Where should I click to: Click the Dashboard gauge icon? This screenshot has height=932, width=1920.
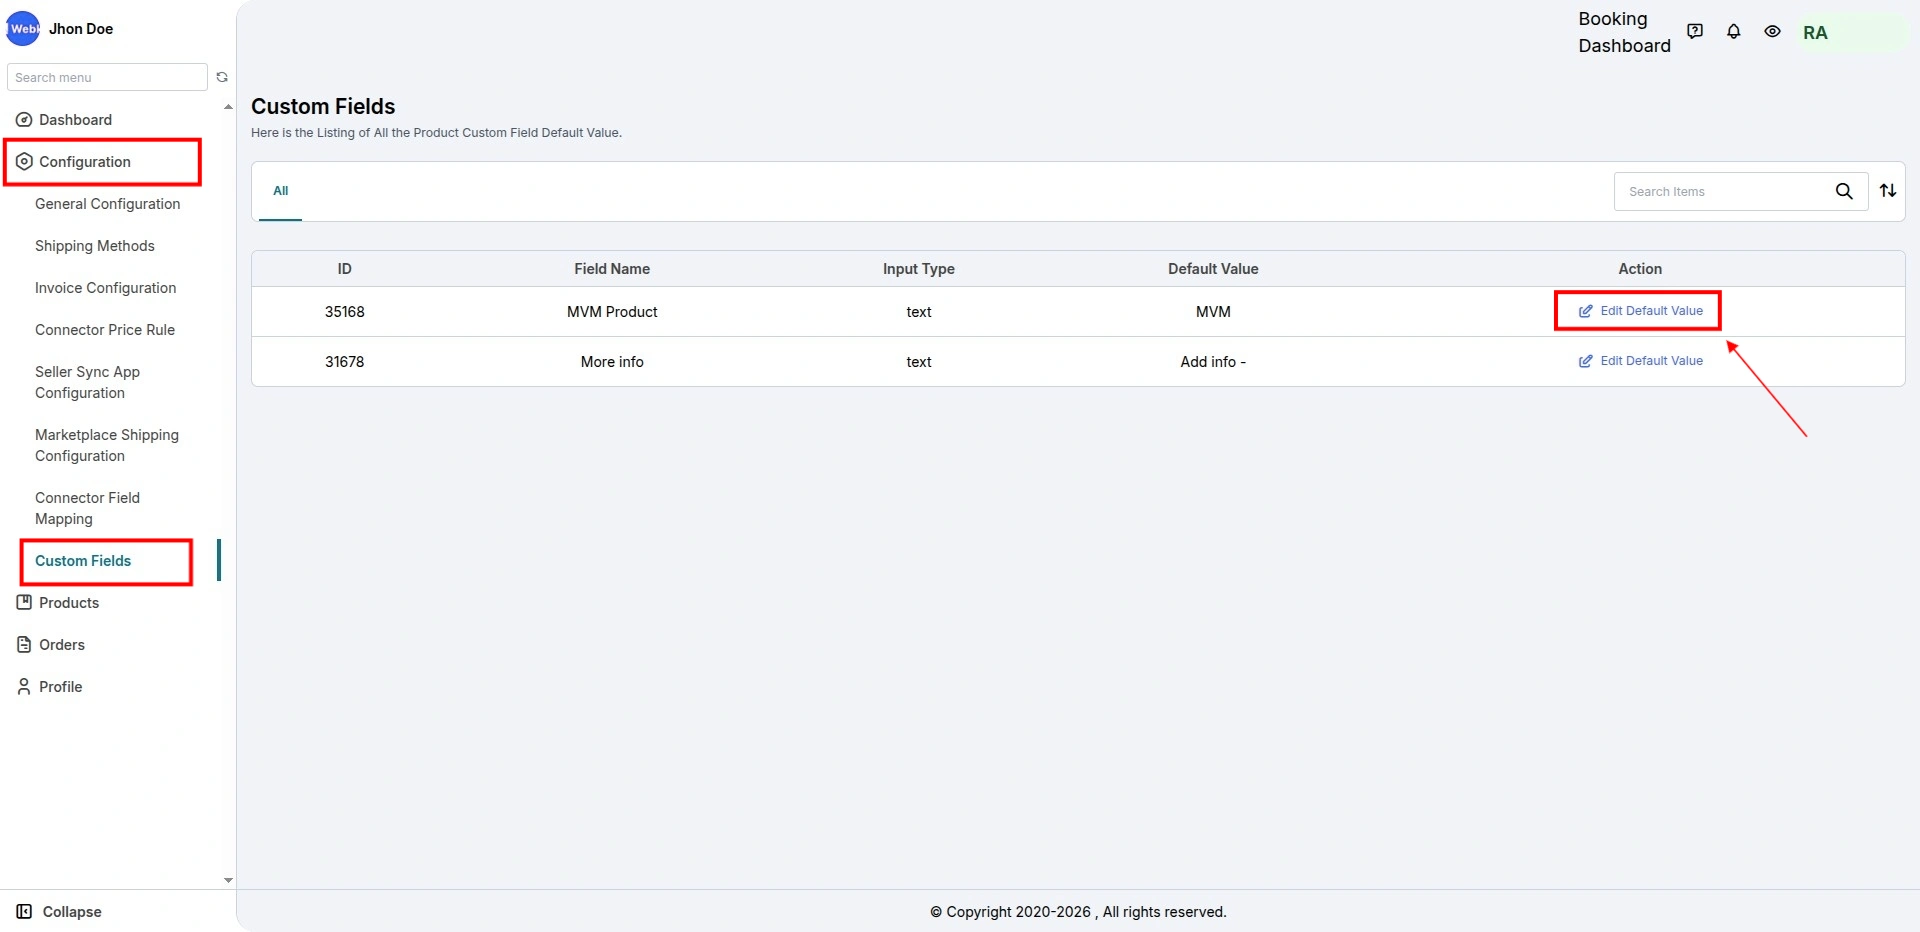24,120
